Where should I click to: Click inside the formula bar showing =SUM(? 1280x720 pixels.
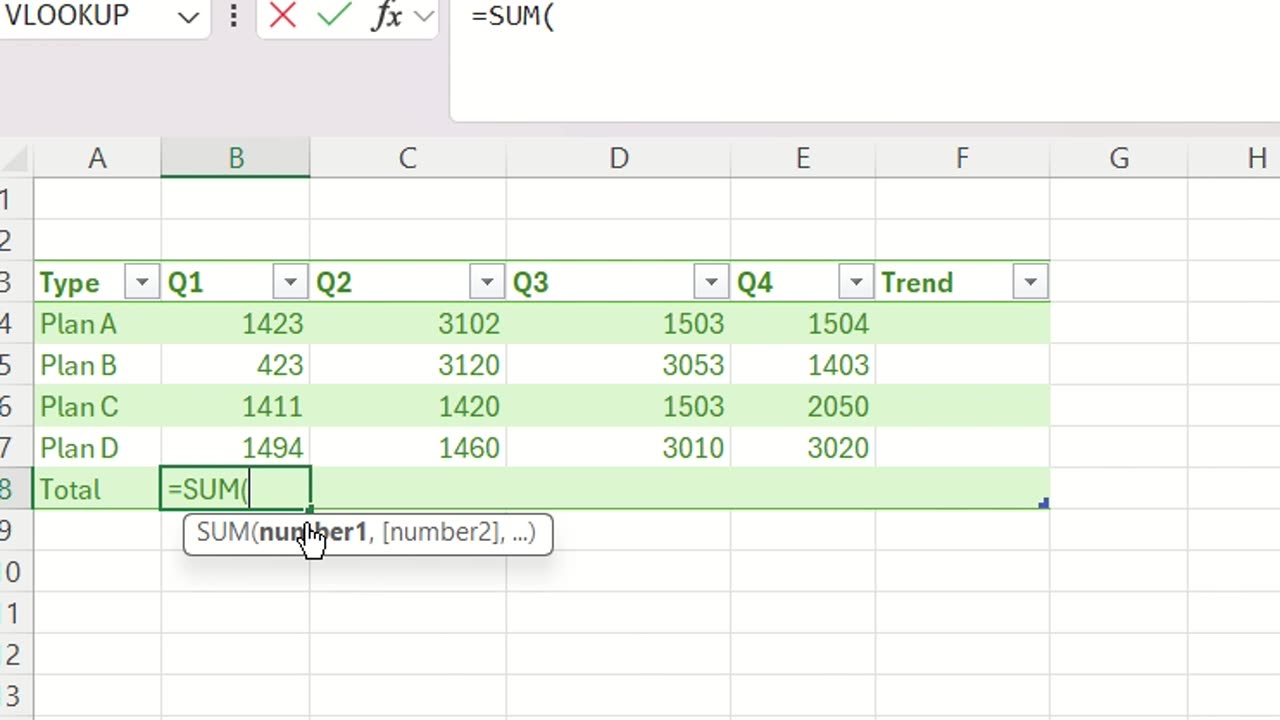pyautogui.click(x=865, y=60)
